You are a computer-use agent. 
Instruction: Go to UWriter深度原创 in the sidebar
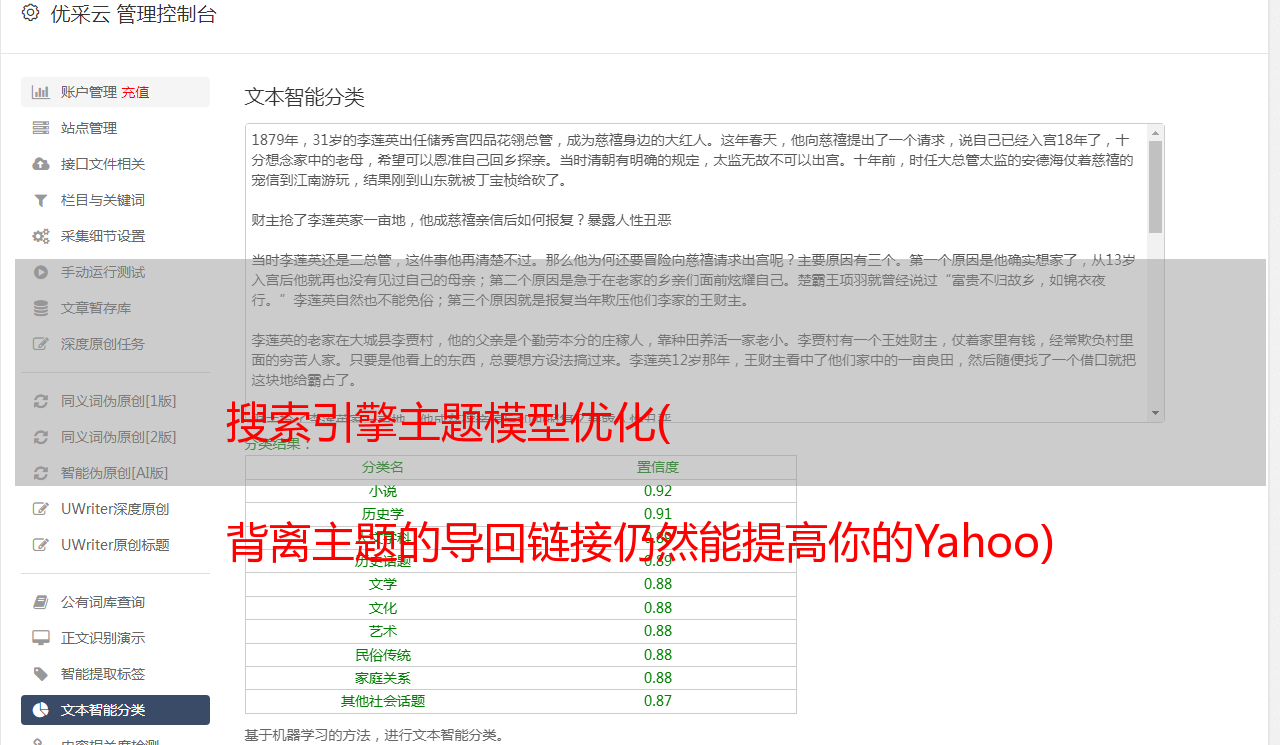coord(115,509)
